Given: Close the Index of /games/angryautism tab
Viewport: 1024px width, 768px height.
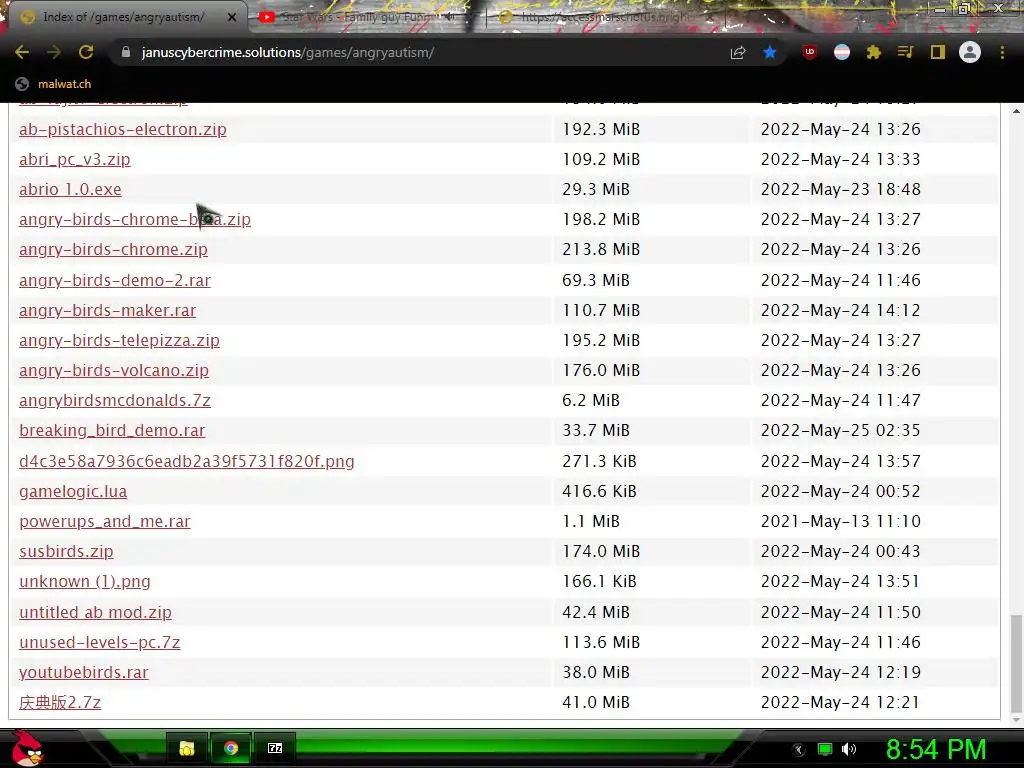Looking at the screenshot, I should coord(232,18).
